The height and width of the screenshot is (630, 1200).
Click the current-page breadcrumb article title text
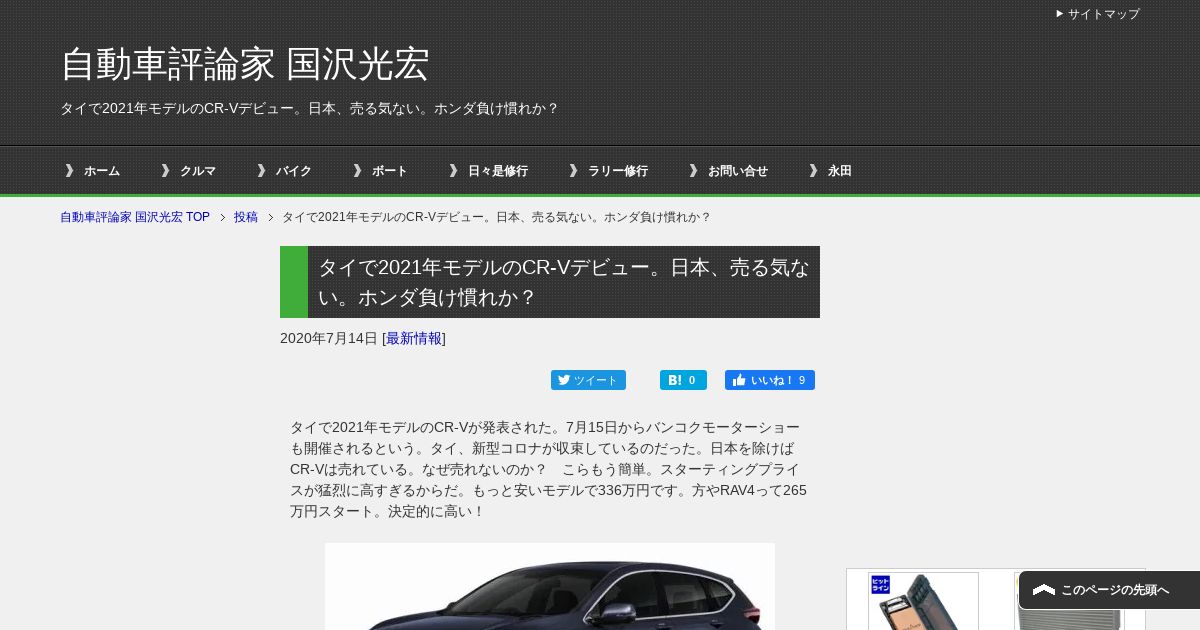[x=496, y=217]
